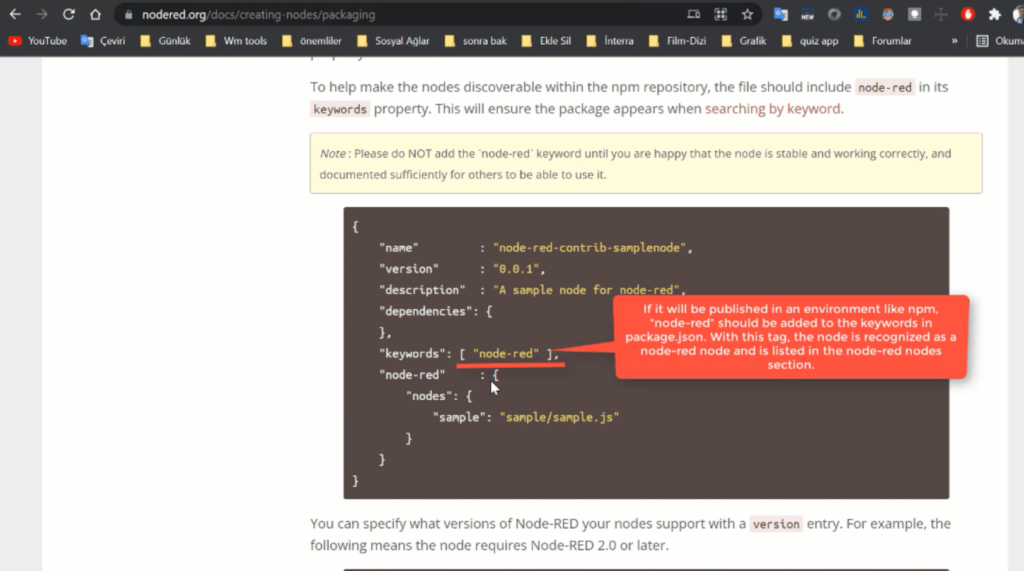Focus the address bar URL
Viewport: 1024px width, 571px height.
point(259,14)
